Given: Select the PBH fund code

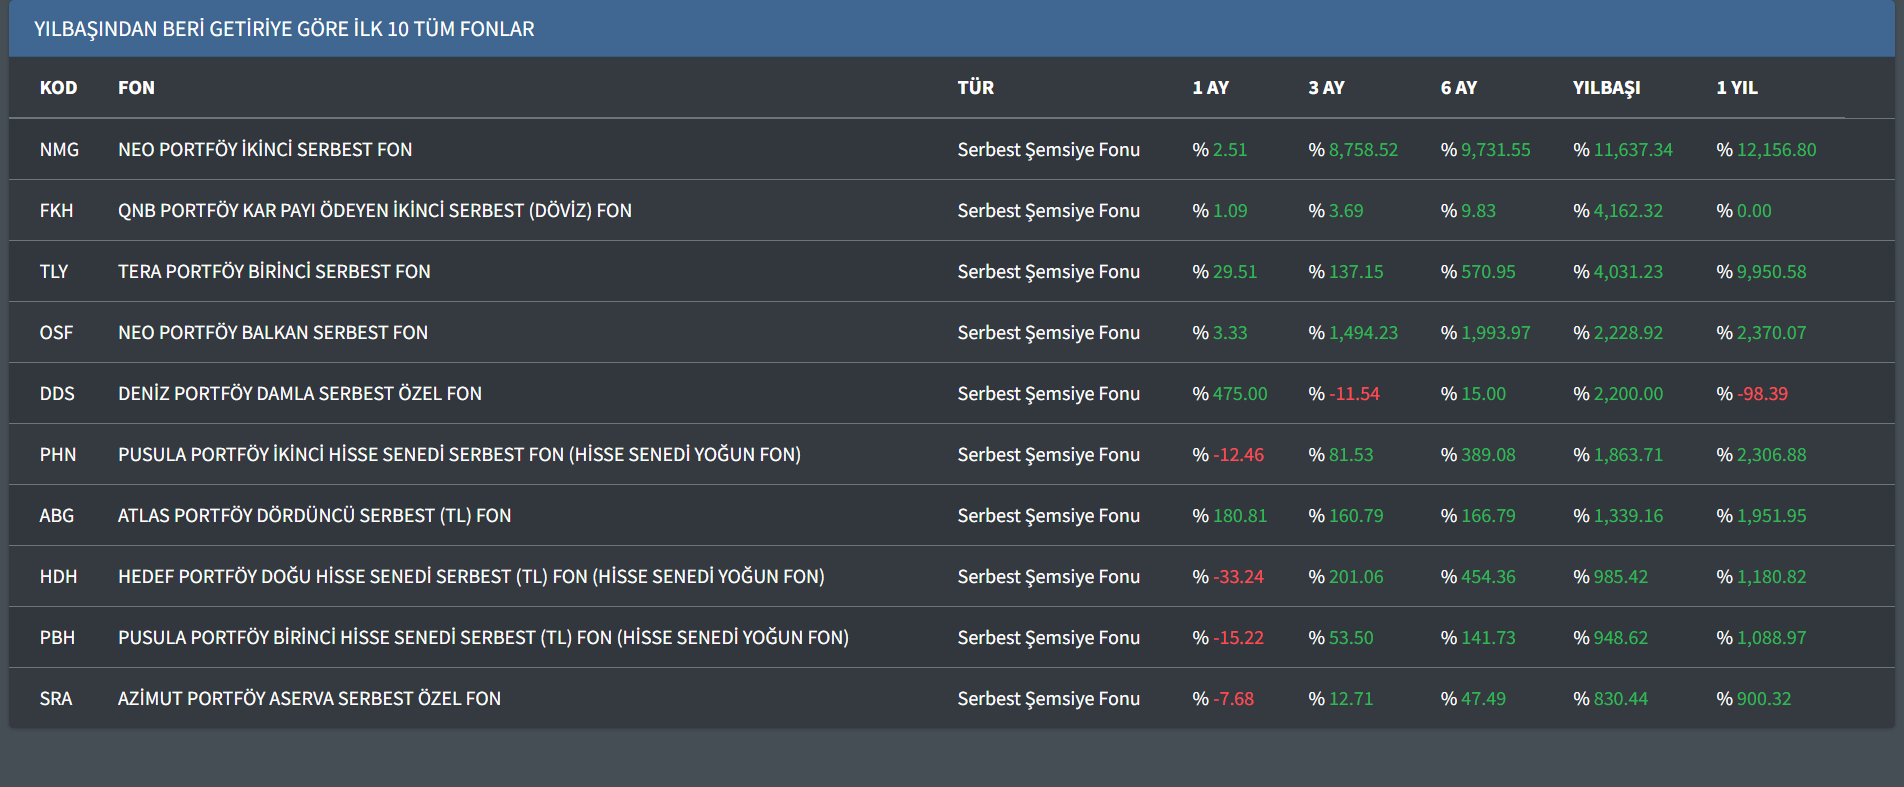Looking at the screenshot, I should click(x=57, y=638).
